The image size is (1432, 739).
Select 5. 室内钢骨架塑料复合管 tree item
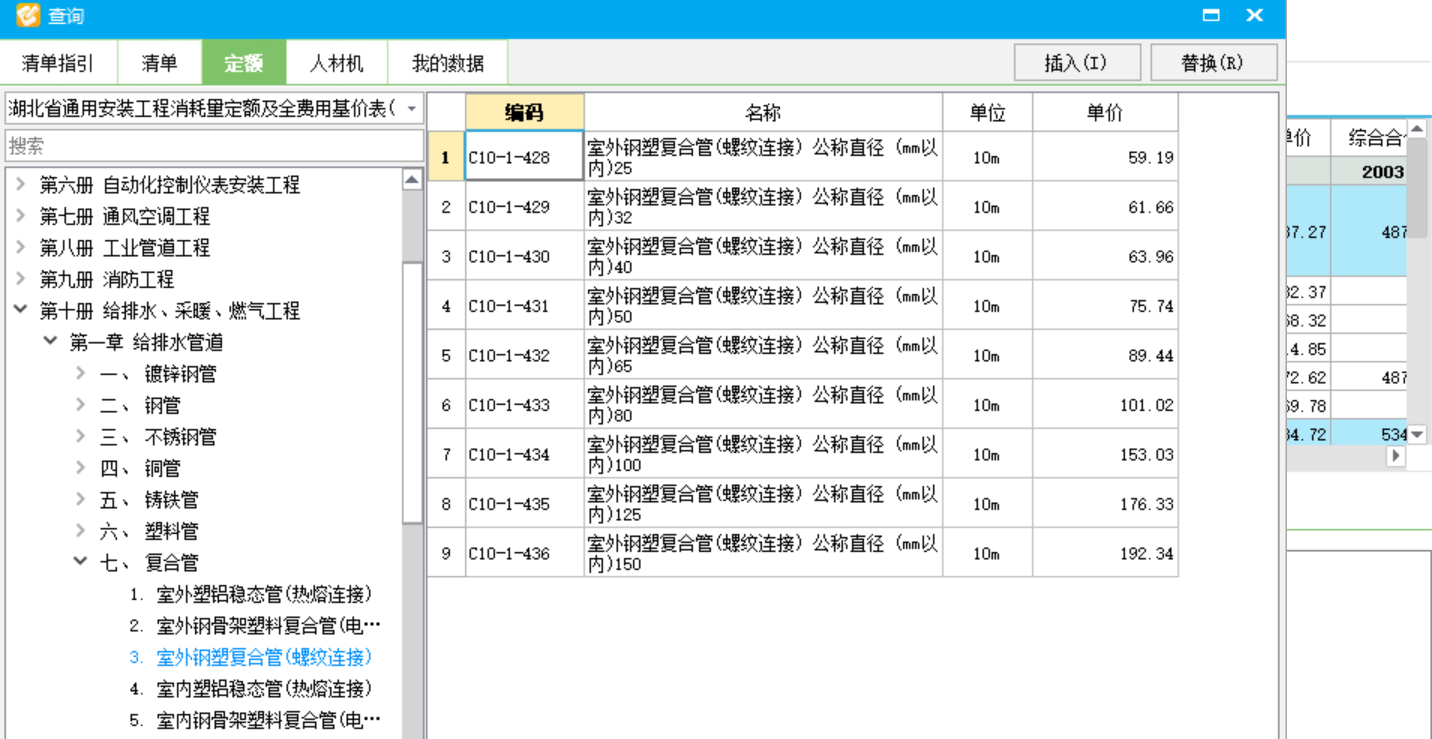pyautogui.click(x=255, y=720)
